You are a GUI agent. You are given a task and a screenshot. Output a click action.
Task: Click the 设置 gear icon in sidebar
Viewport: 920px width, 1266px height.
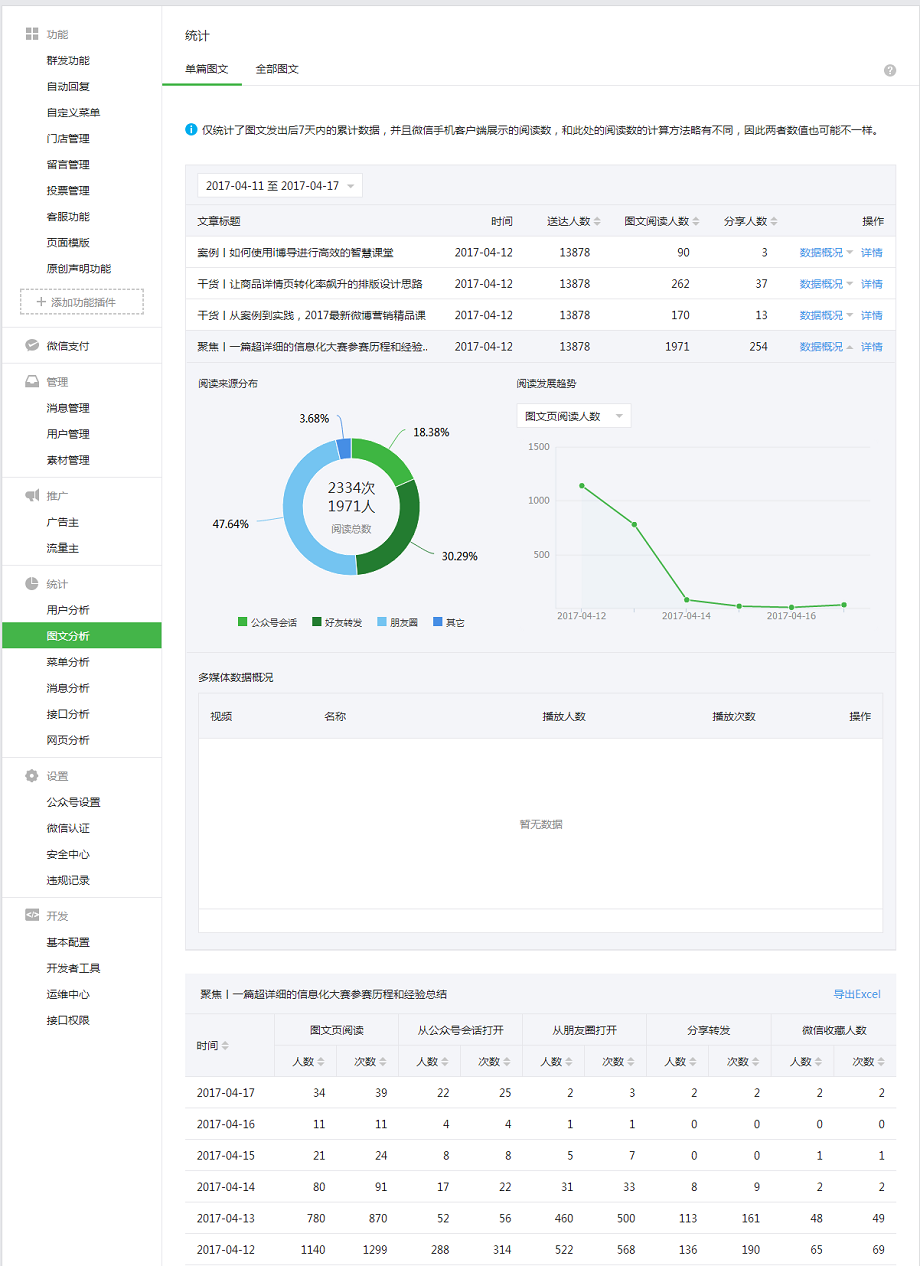[32, 776]
